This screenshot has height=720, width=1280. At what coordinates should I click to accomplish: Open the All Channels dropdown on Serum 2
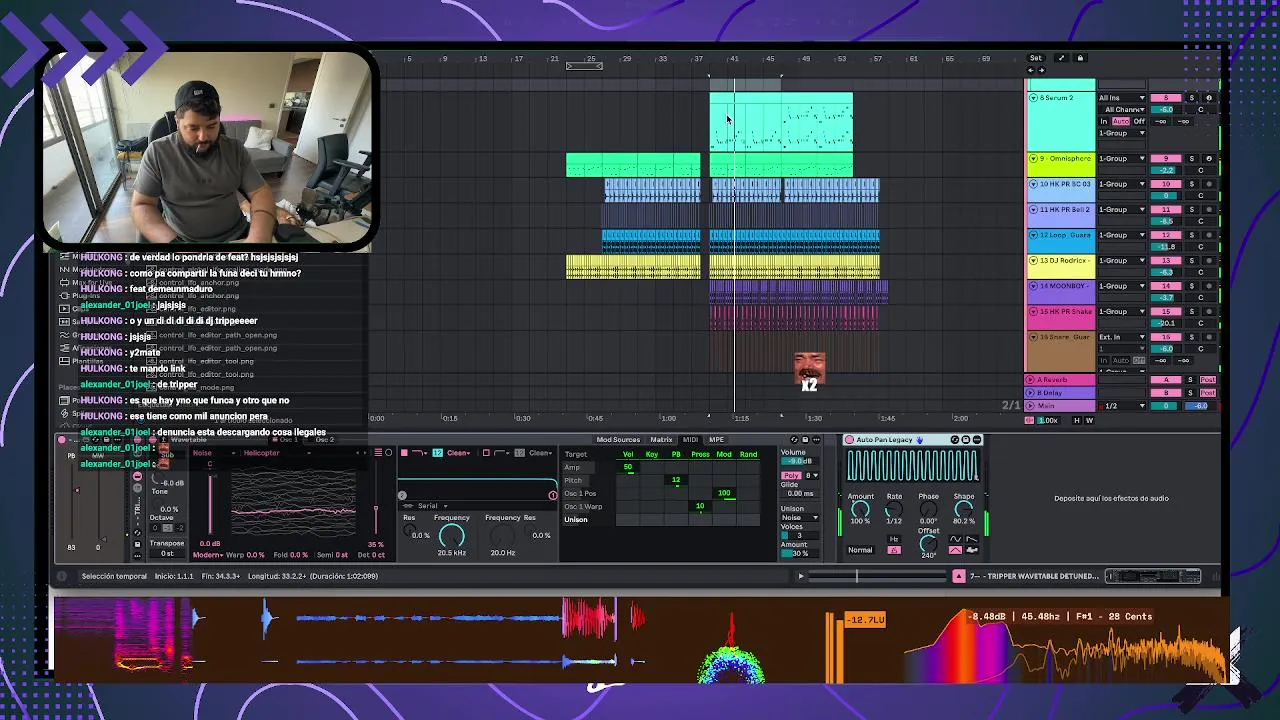[x=1124, y=110]
